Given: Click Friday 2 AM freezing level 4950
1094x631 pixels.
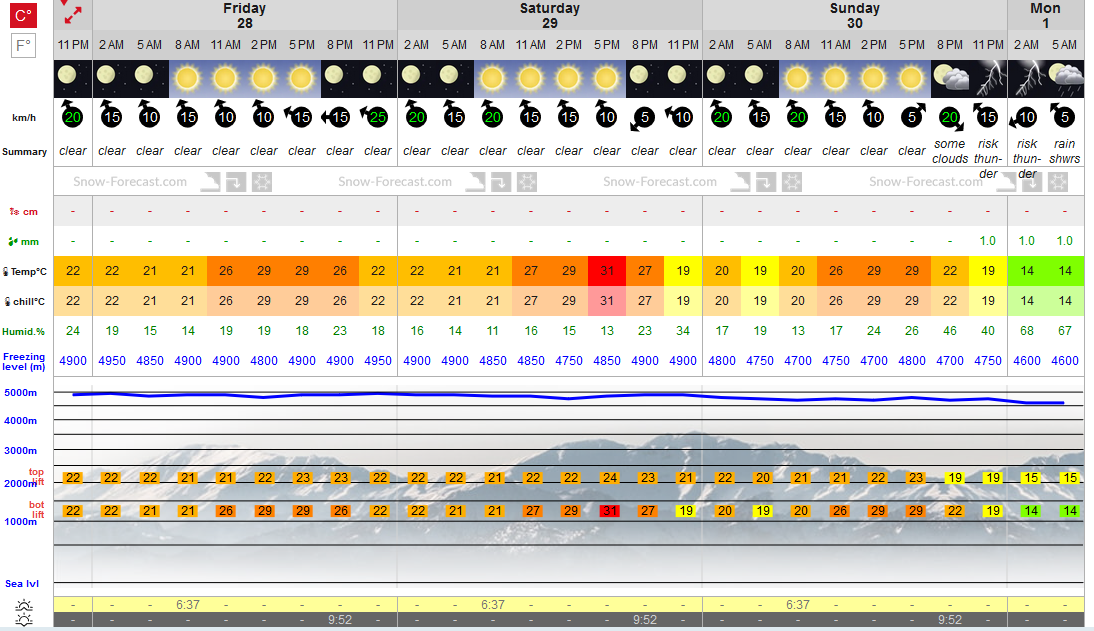Looking at the screenshot, I should coord(112,361).
